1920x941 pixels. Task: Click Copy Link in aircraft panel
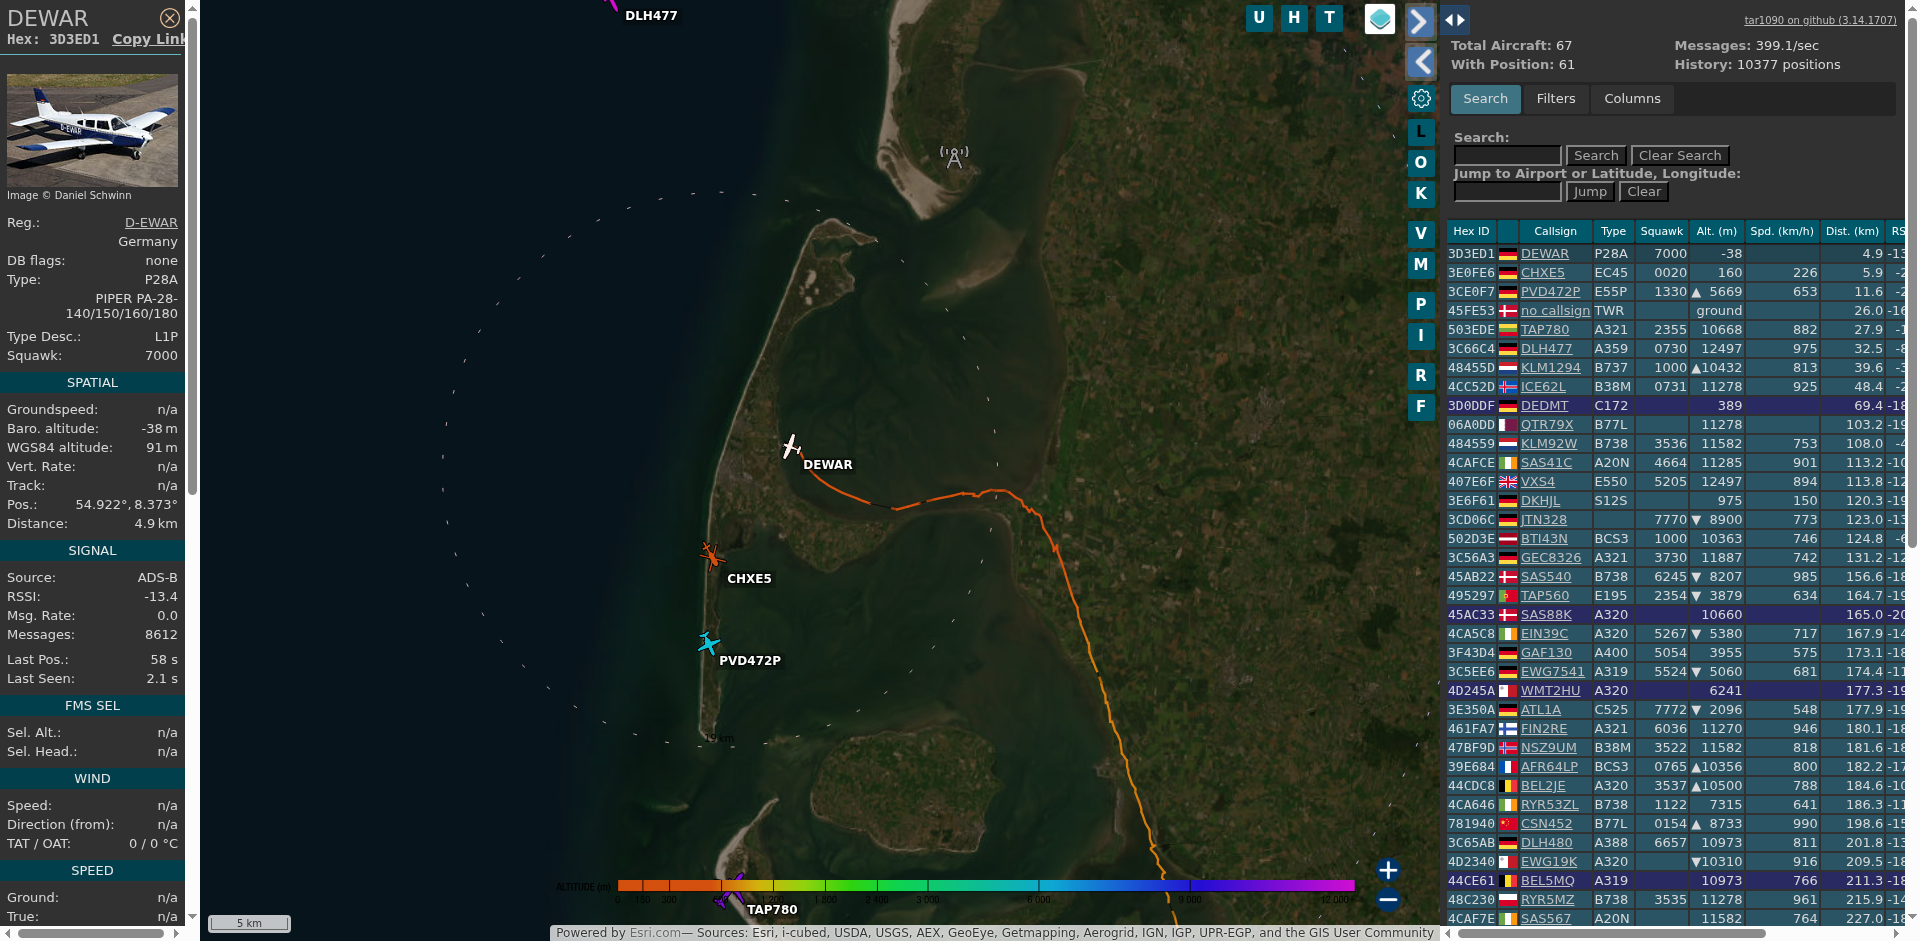tap(149, 39)
